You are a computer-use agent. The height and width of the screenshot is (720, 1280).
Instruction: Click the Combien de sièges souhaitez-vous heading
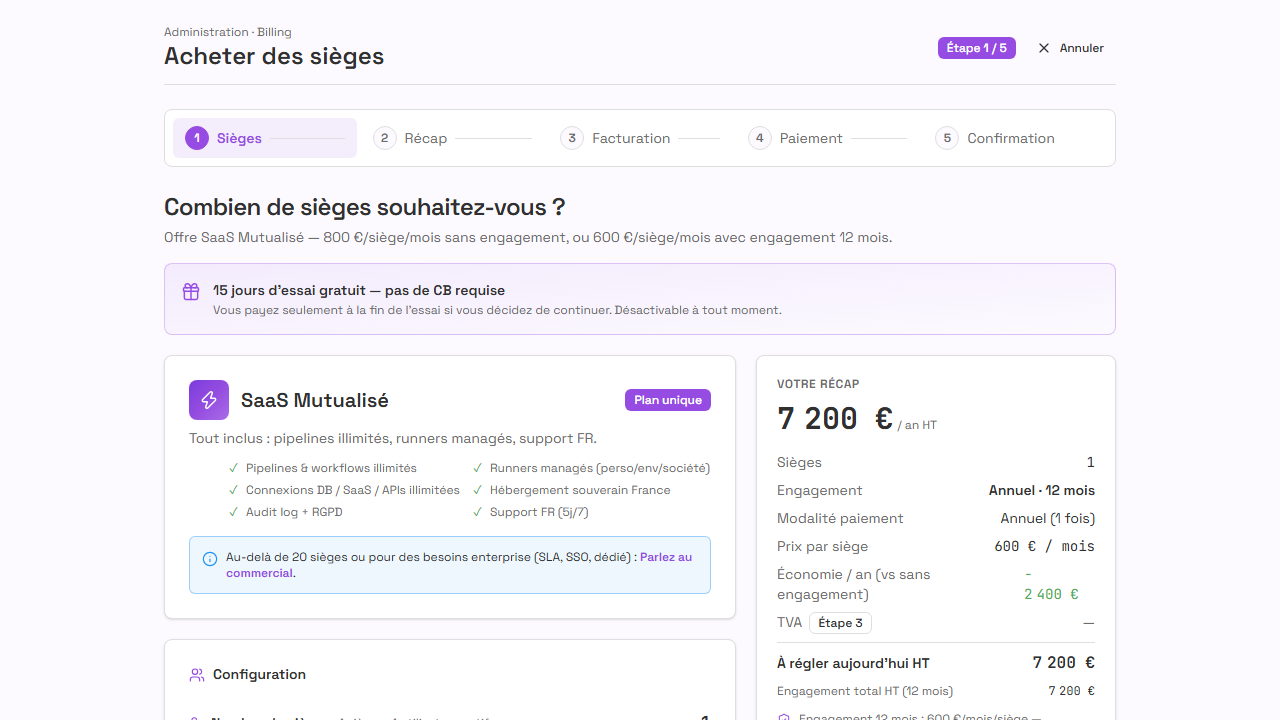coord(365,208)
